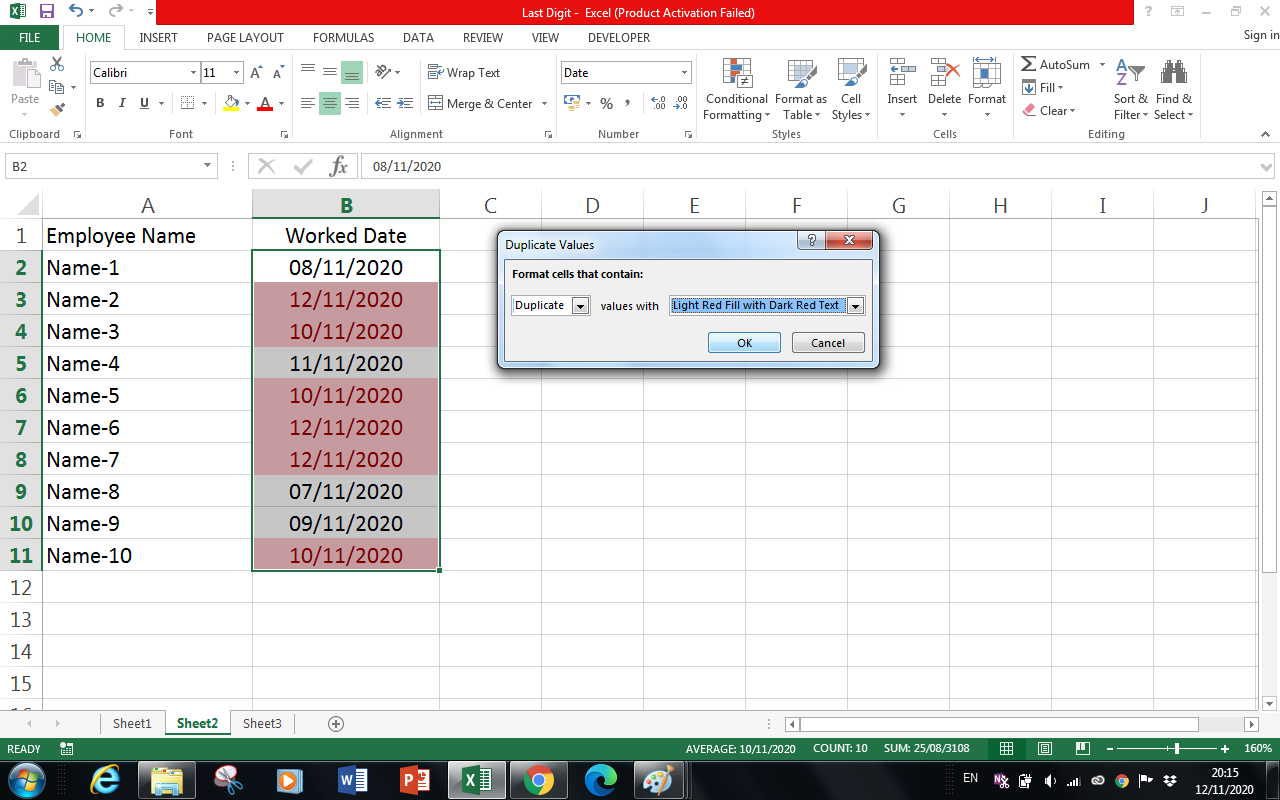Screen dimensions: 1280x800
Task: Toggle Bold formatting
Action: 100,103
